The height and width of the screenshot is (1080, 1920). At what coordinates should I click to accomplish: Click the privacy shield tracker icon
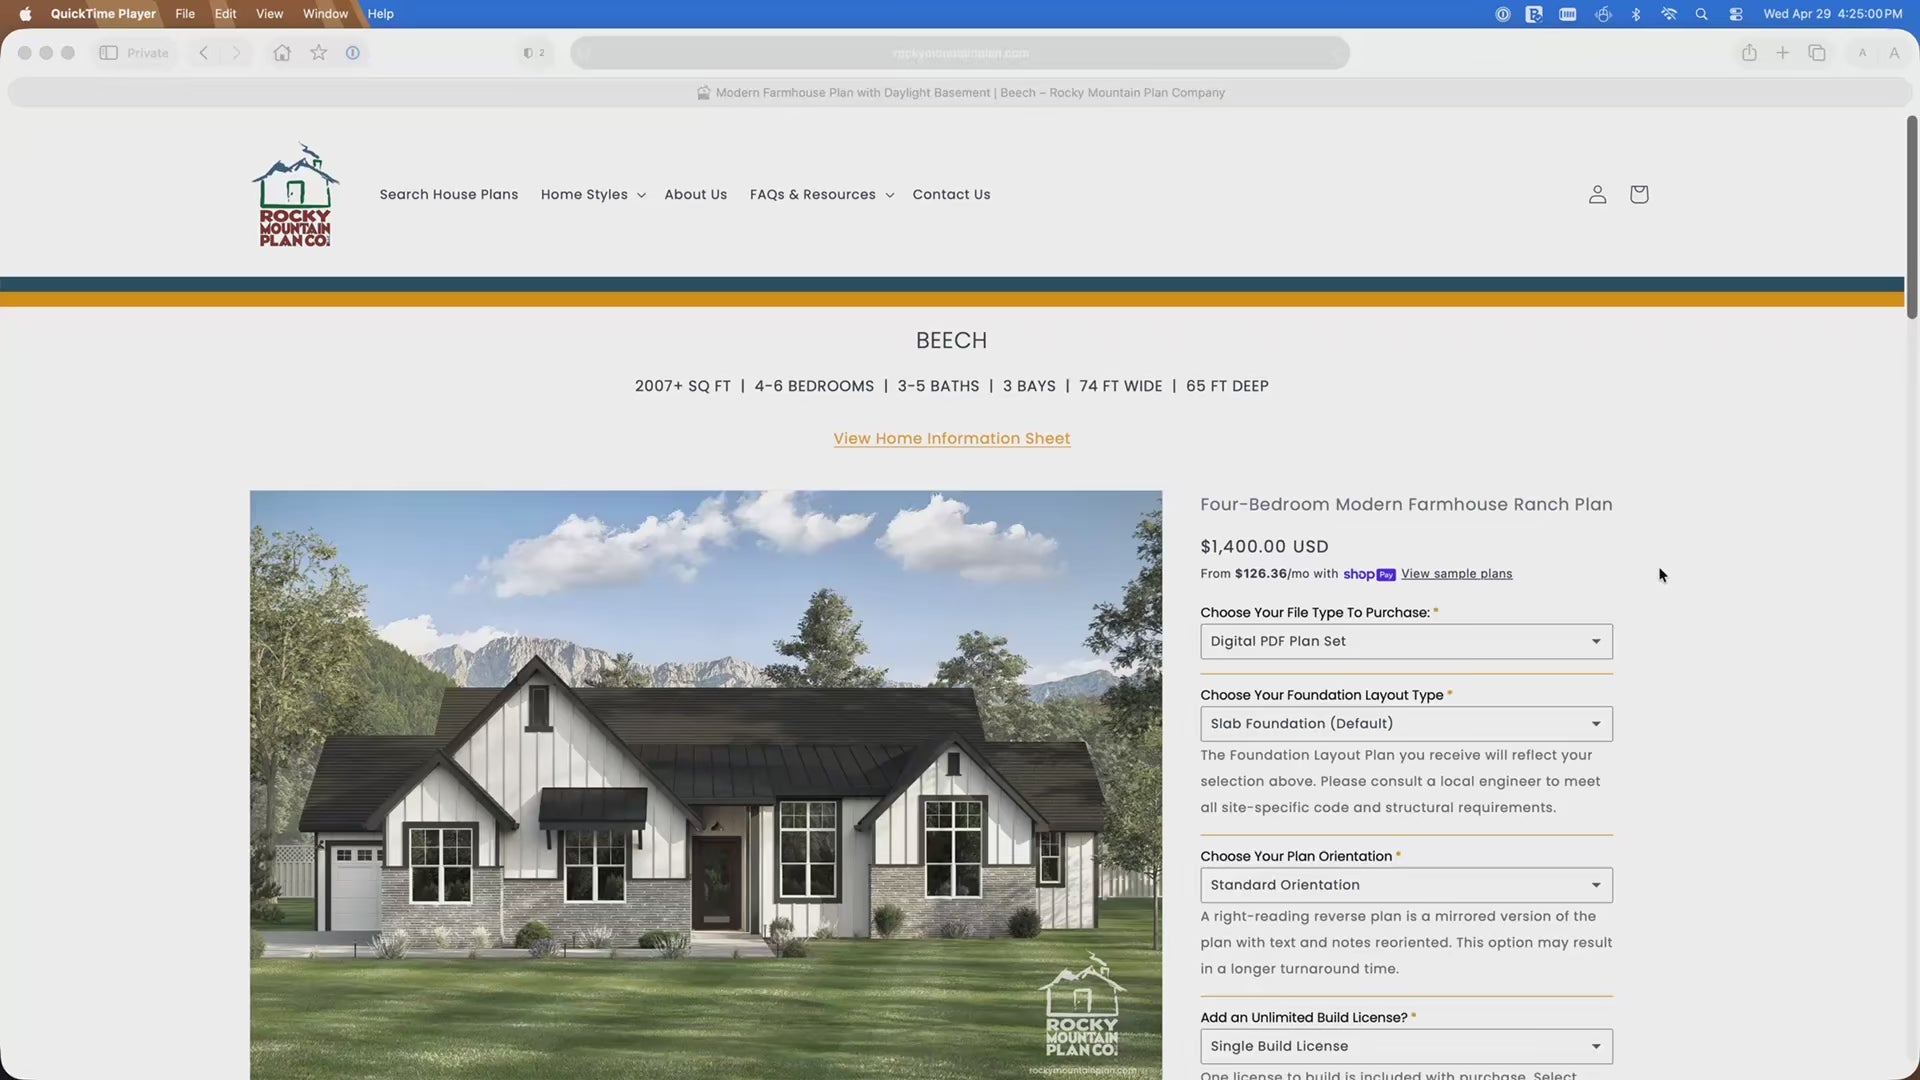point(528,53)
